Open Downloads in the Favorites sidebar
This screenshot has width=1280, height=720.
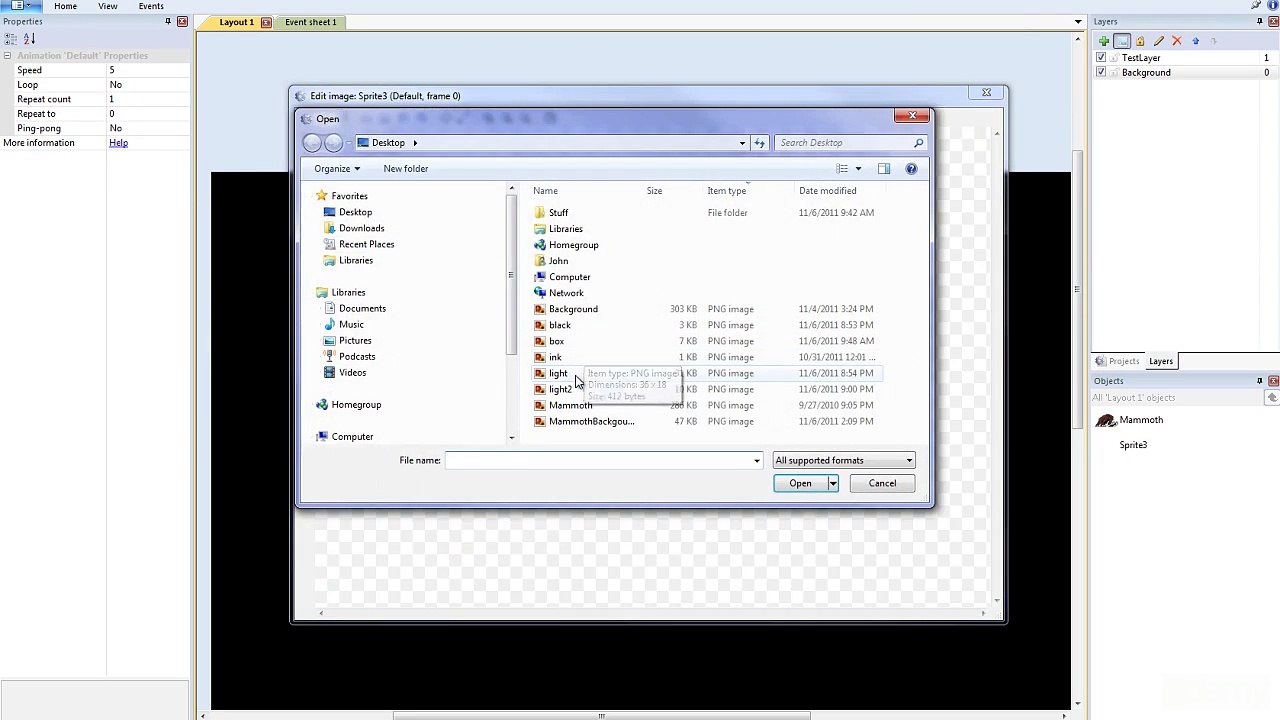tap(361, 228)
